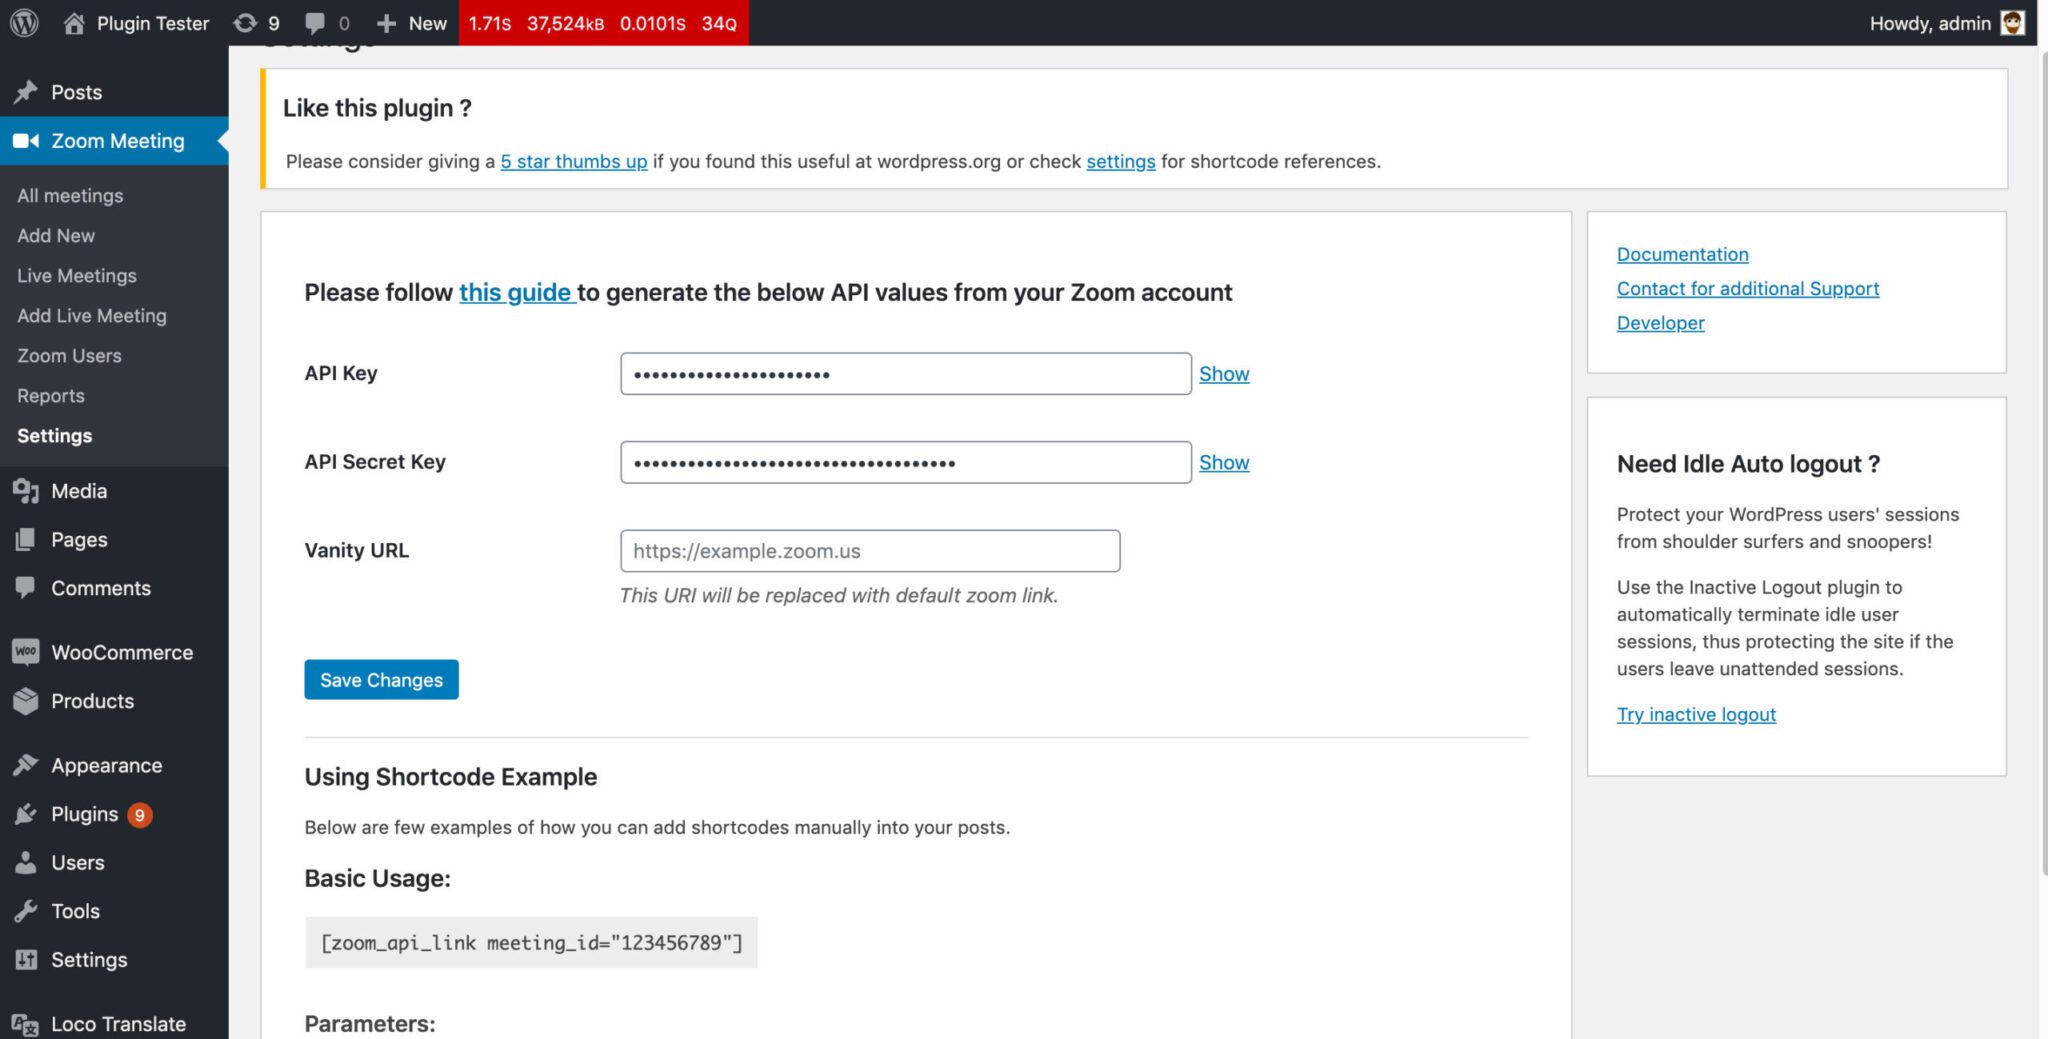Click the comments bubble icon in admin bar
Image resolution: width=2048 pixels, height=1039 pixels.
315,23
